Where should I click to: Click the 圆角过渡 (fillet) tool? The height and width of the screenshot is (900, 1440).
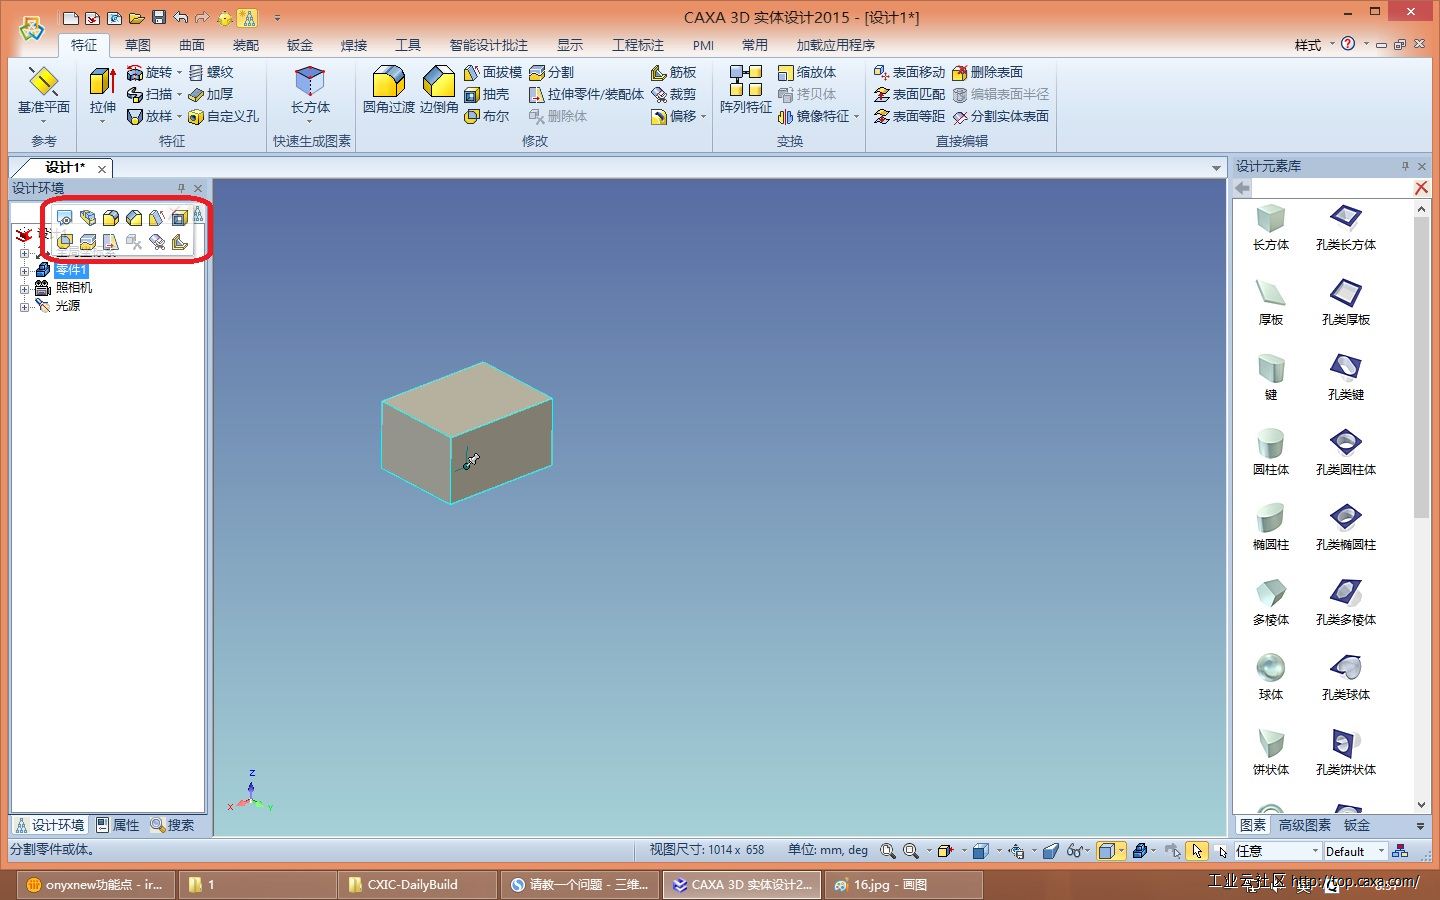point(388,90)
